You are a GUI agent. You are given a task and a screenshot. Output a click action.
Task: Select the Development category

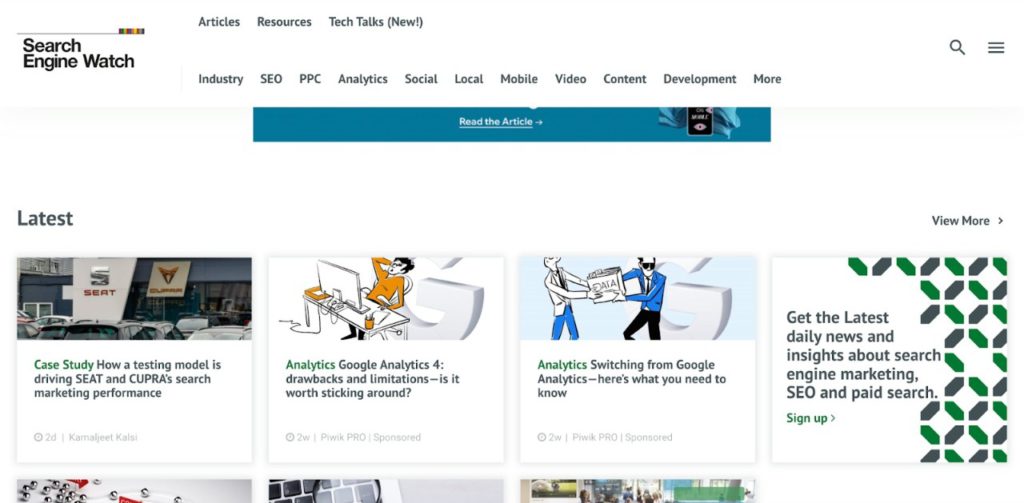pos(699,79)
